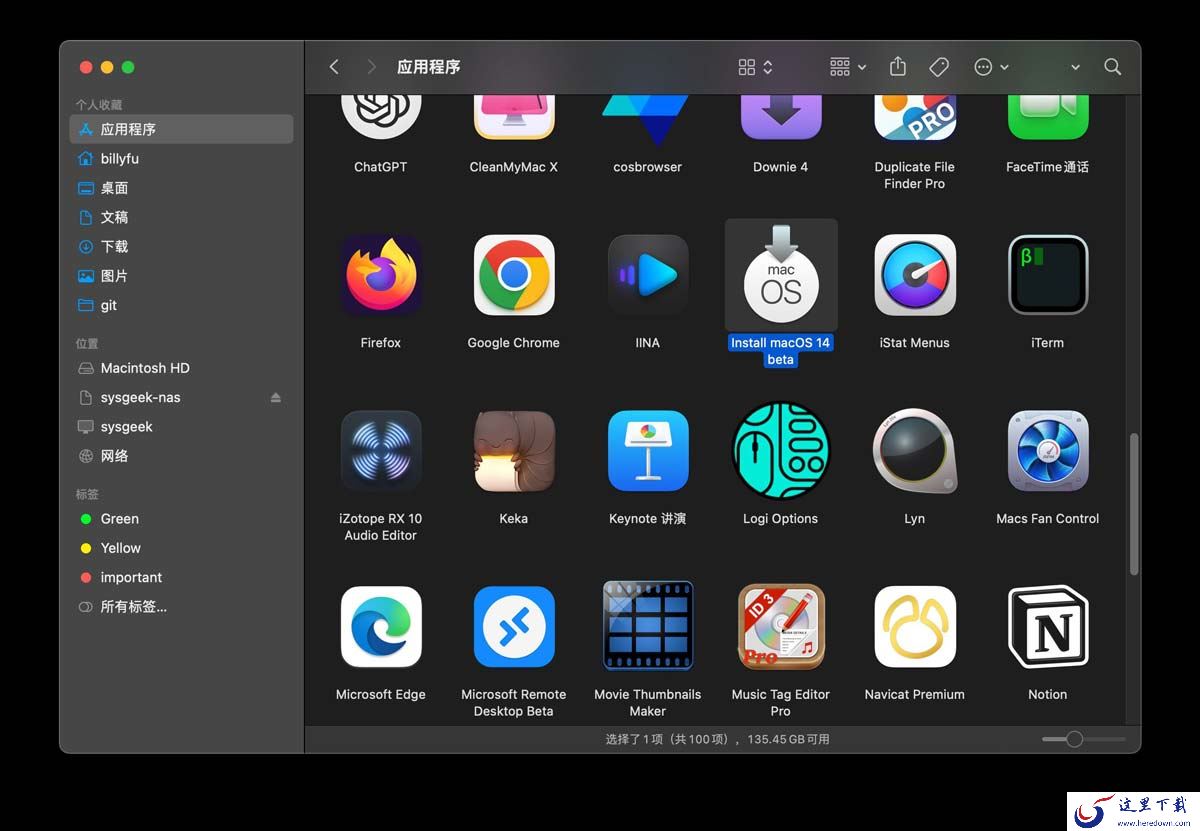This screenshot has width=1200, height=831.
Task: Select the Movie Thumbnails Maker icon
Action: [647, 627]
